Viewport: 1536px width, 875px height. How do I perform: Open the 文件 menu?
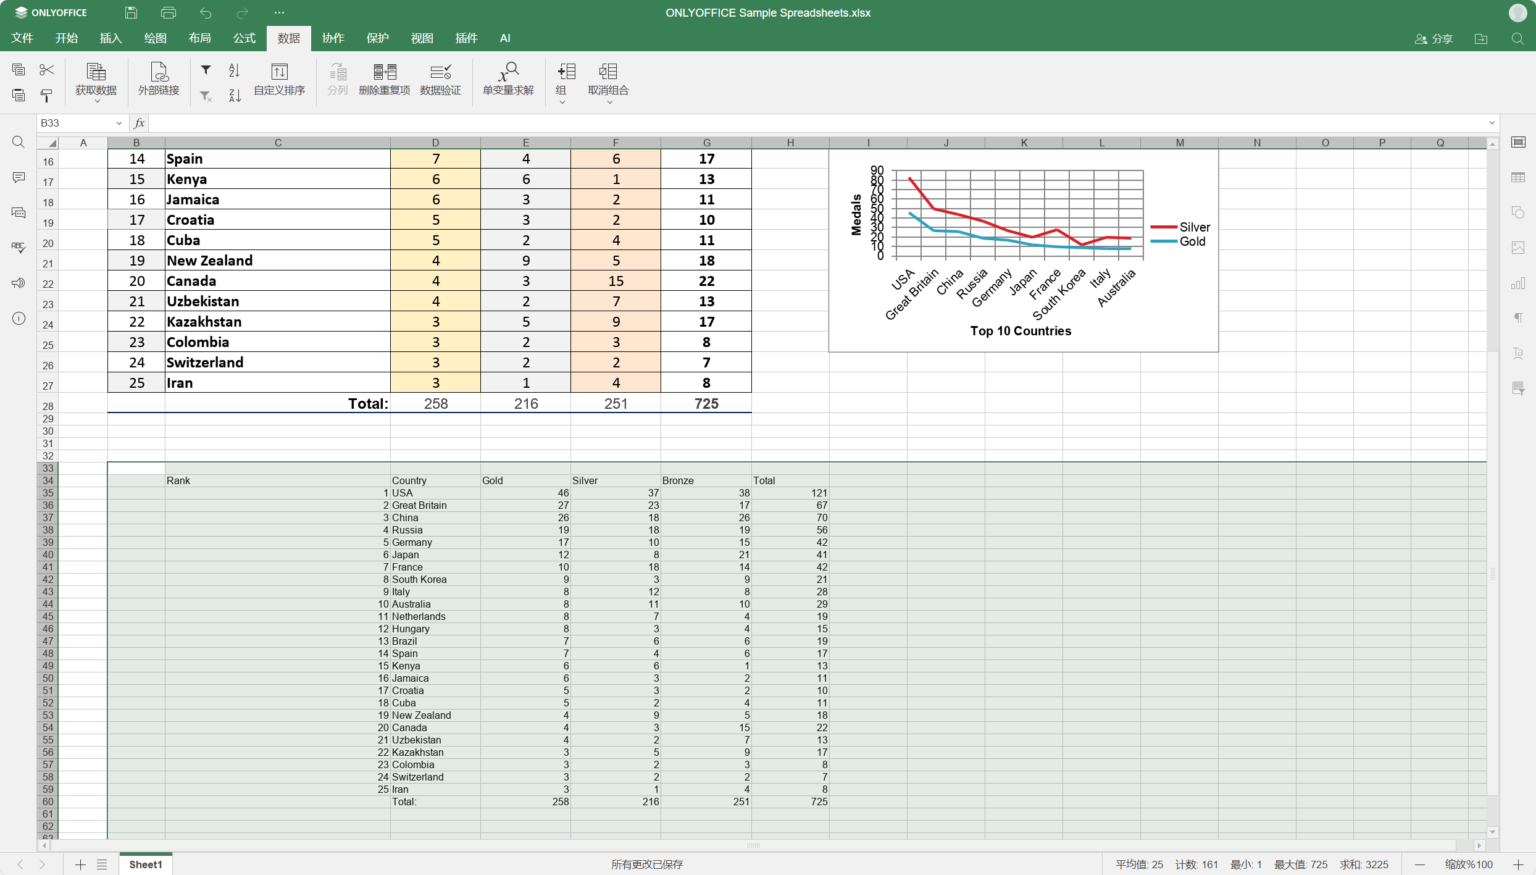click(22, 38)
